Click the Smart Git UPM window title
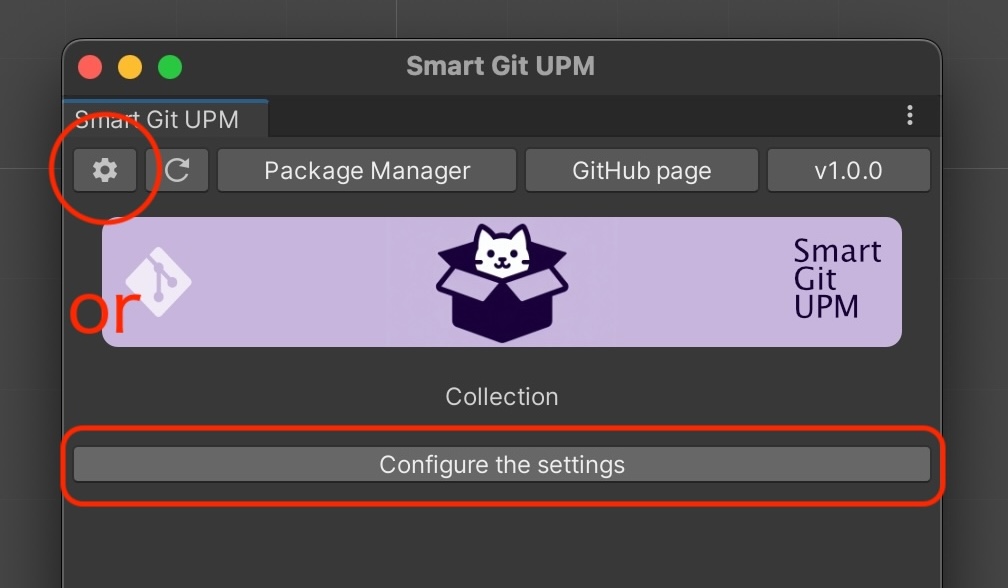1008x588 pixels. [x=501, y=66]
